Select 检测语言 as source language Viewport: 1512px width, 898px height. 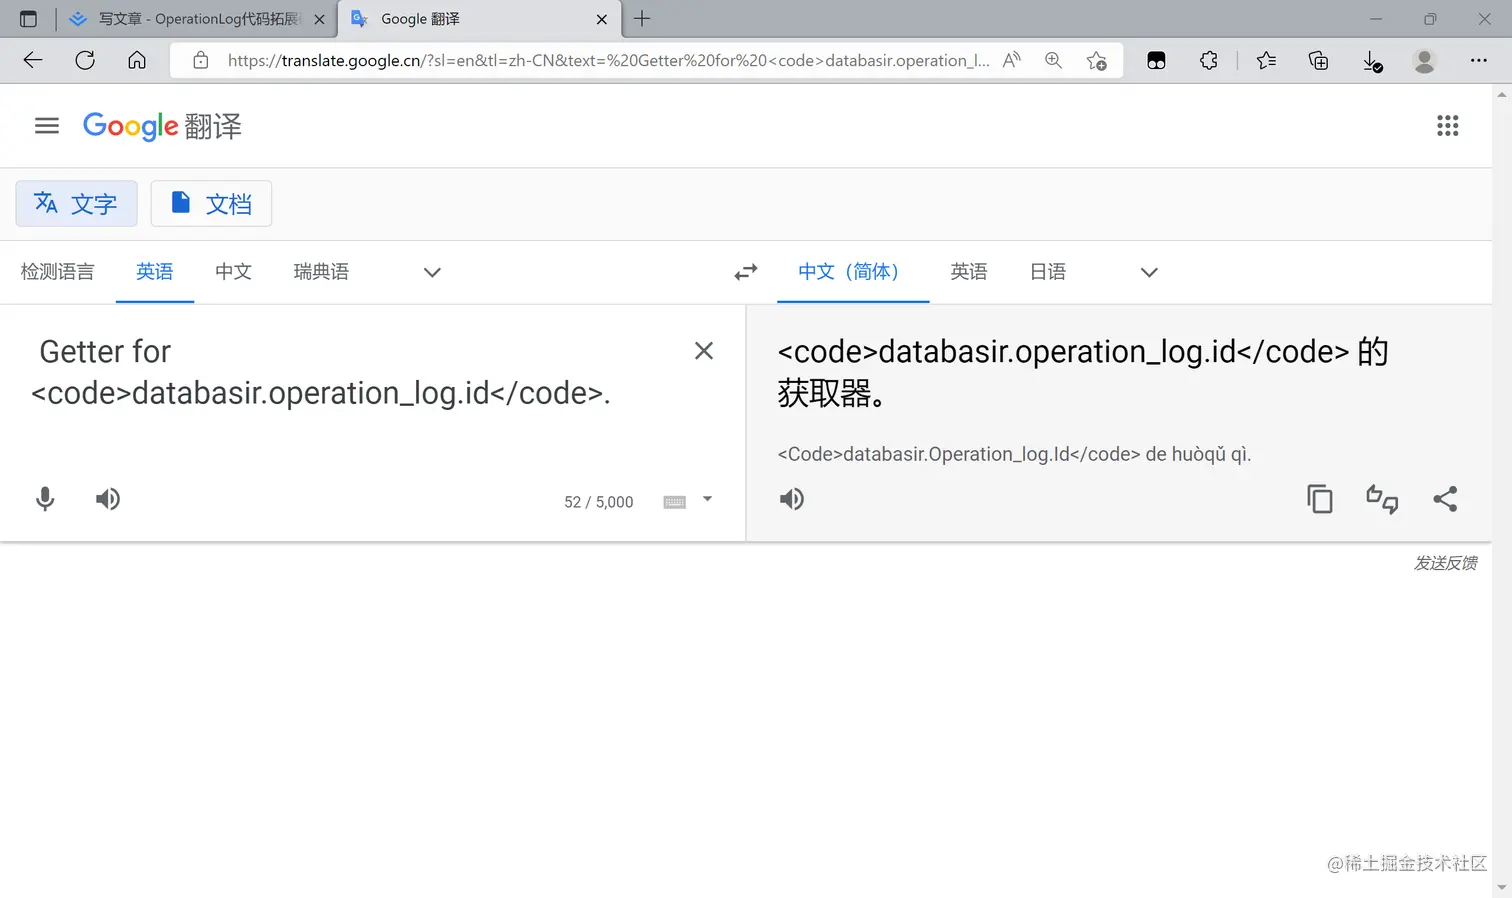pyautogui.click(x=58, y=272)
